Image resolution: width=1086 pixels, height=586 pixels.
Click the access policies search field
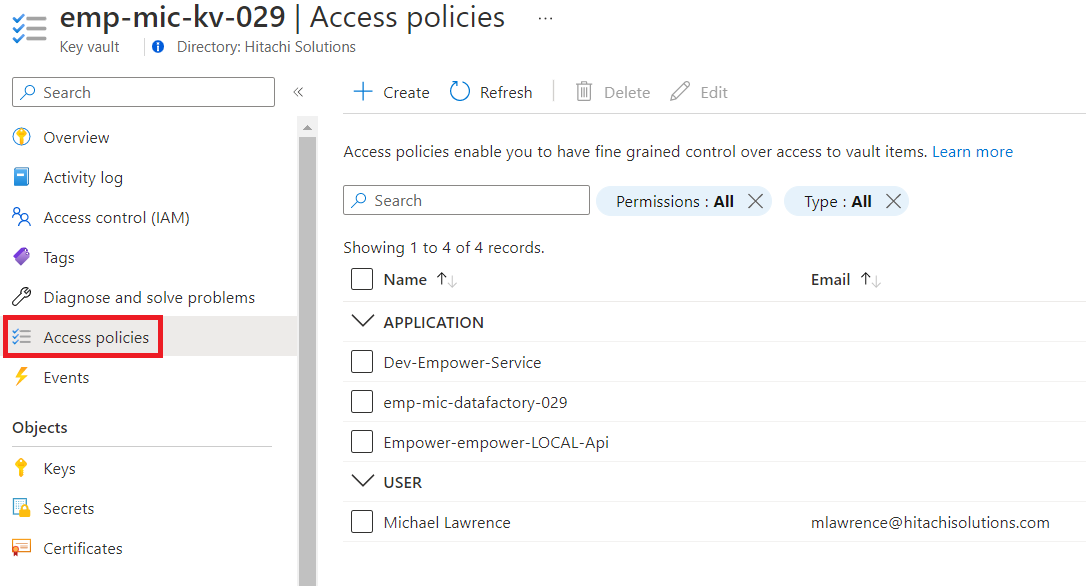pos(466,200)
